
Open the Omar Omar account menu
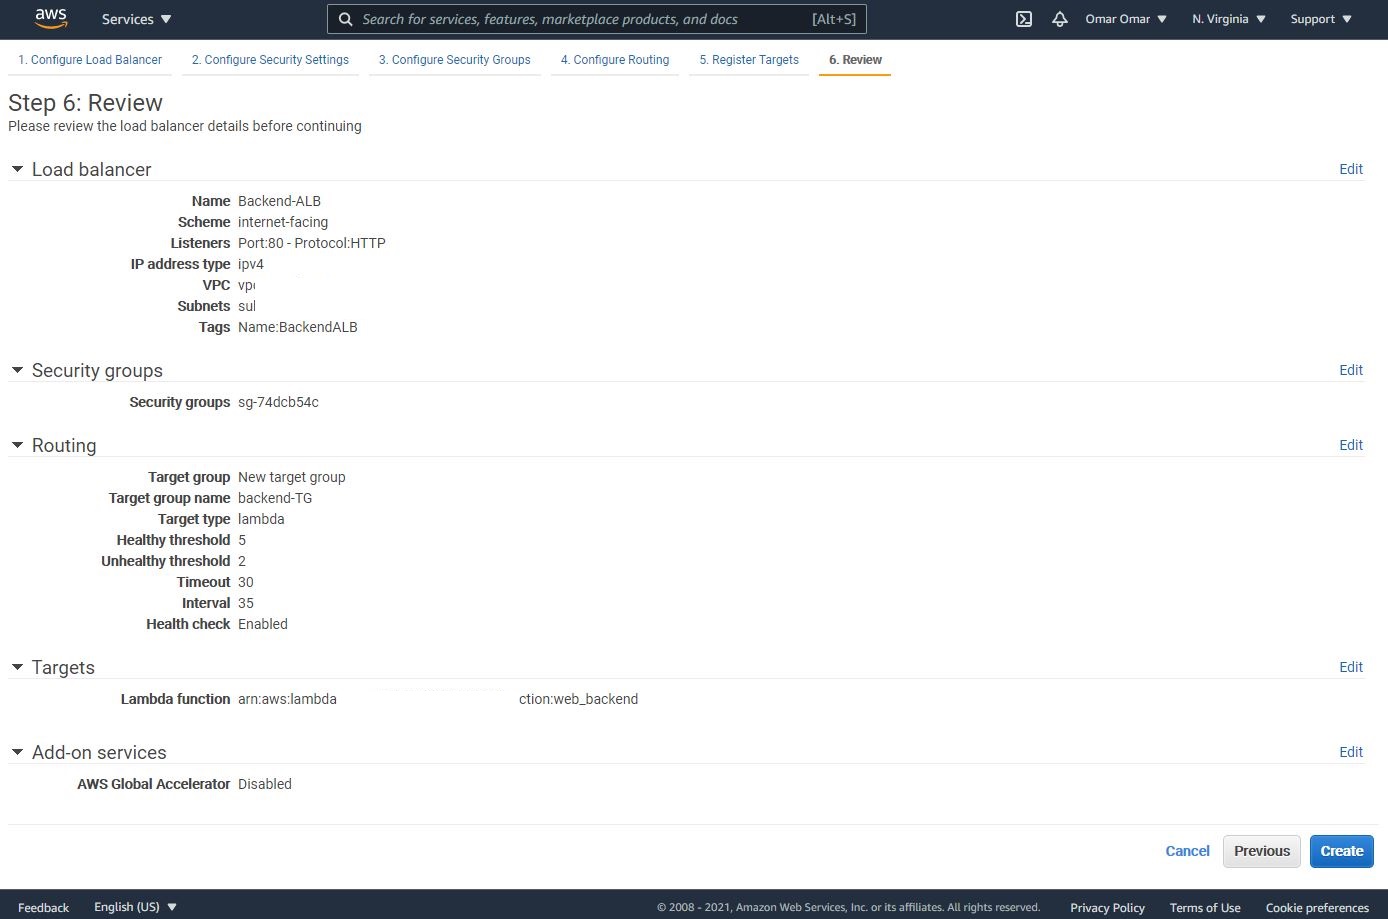point(1126,19)
